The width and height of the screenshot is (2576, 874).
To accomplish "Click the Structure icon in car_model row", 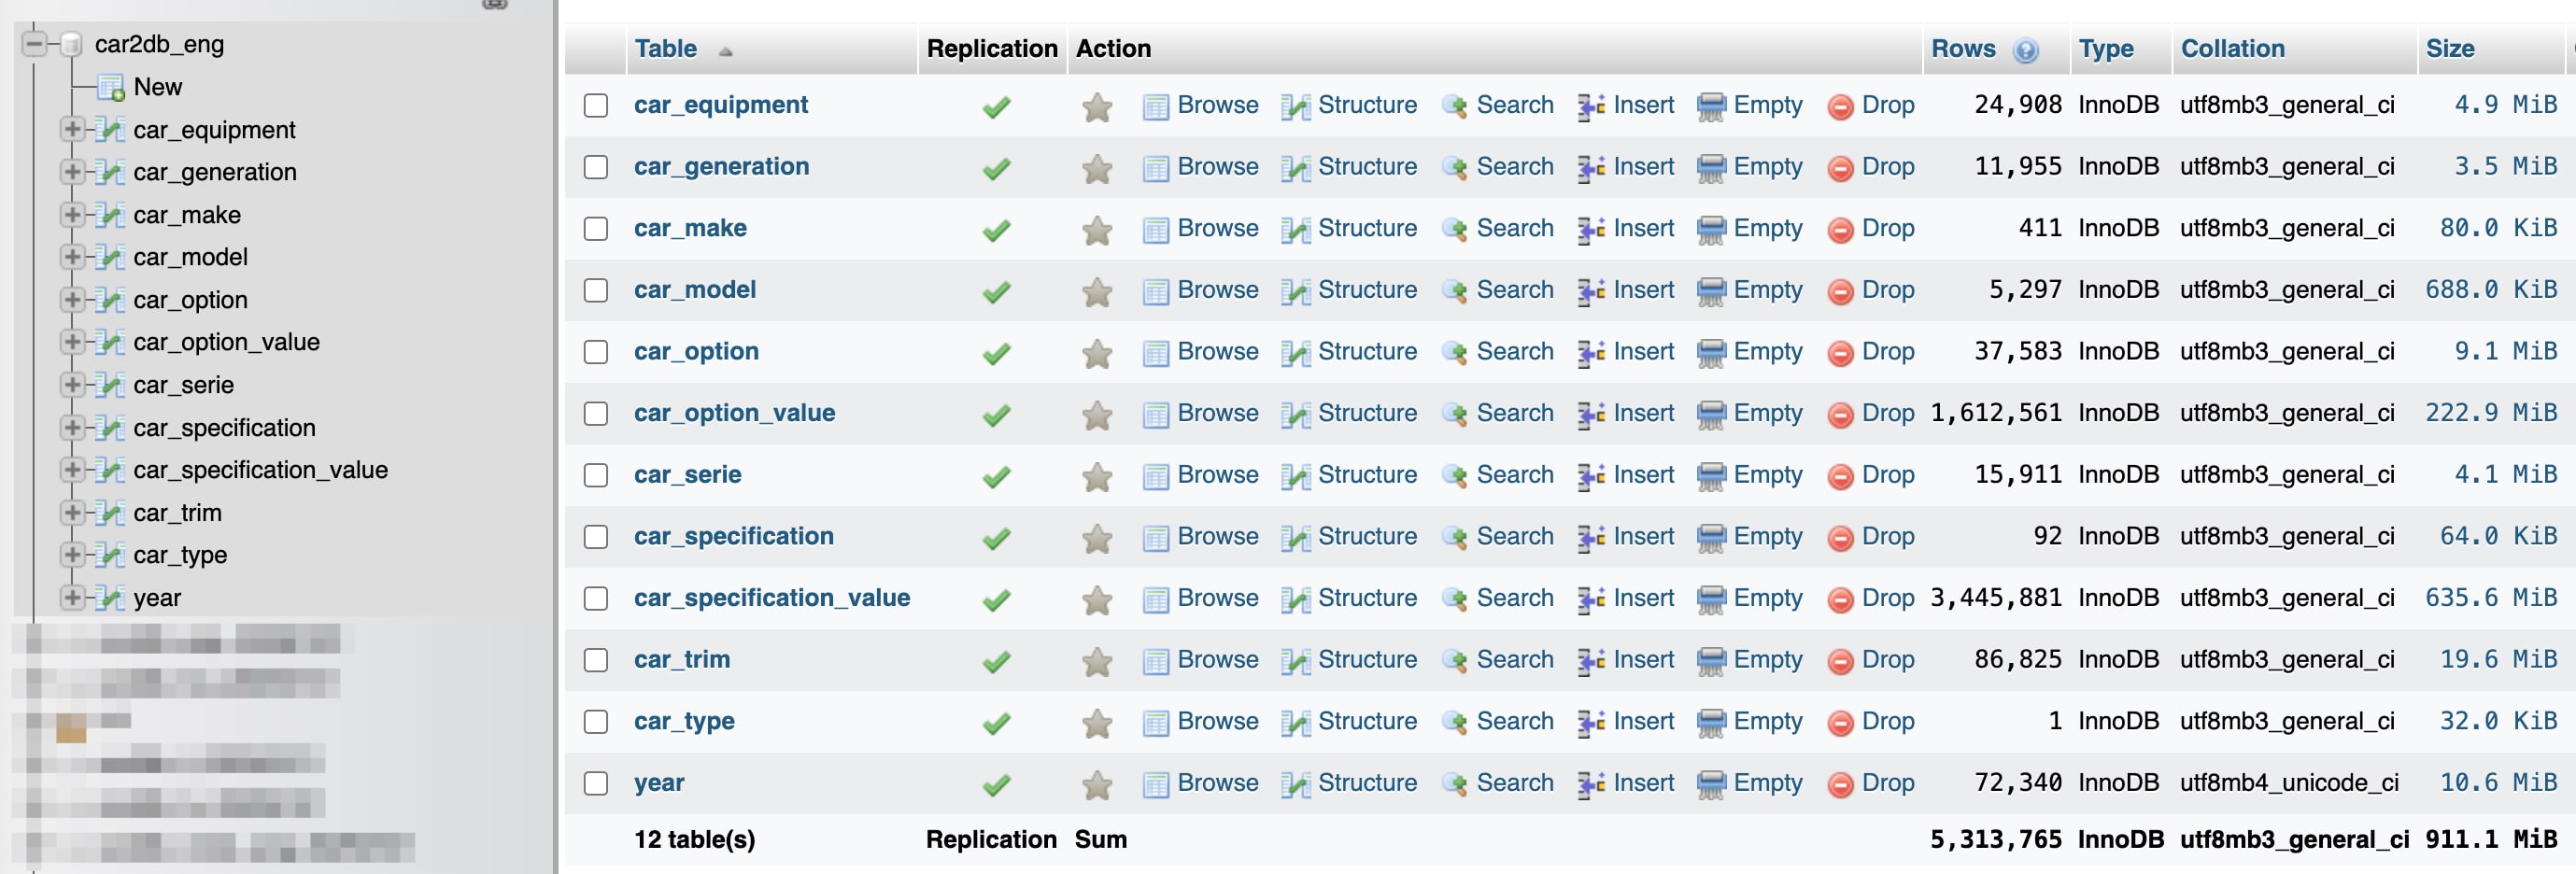I will tap(1296, 292).
